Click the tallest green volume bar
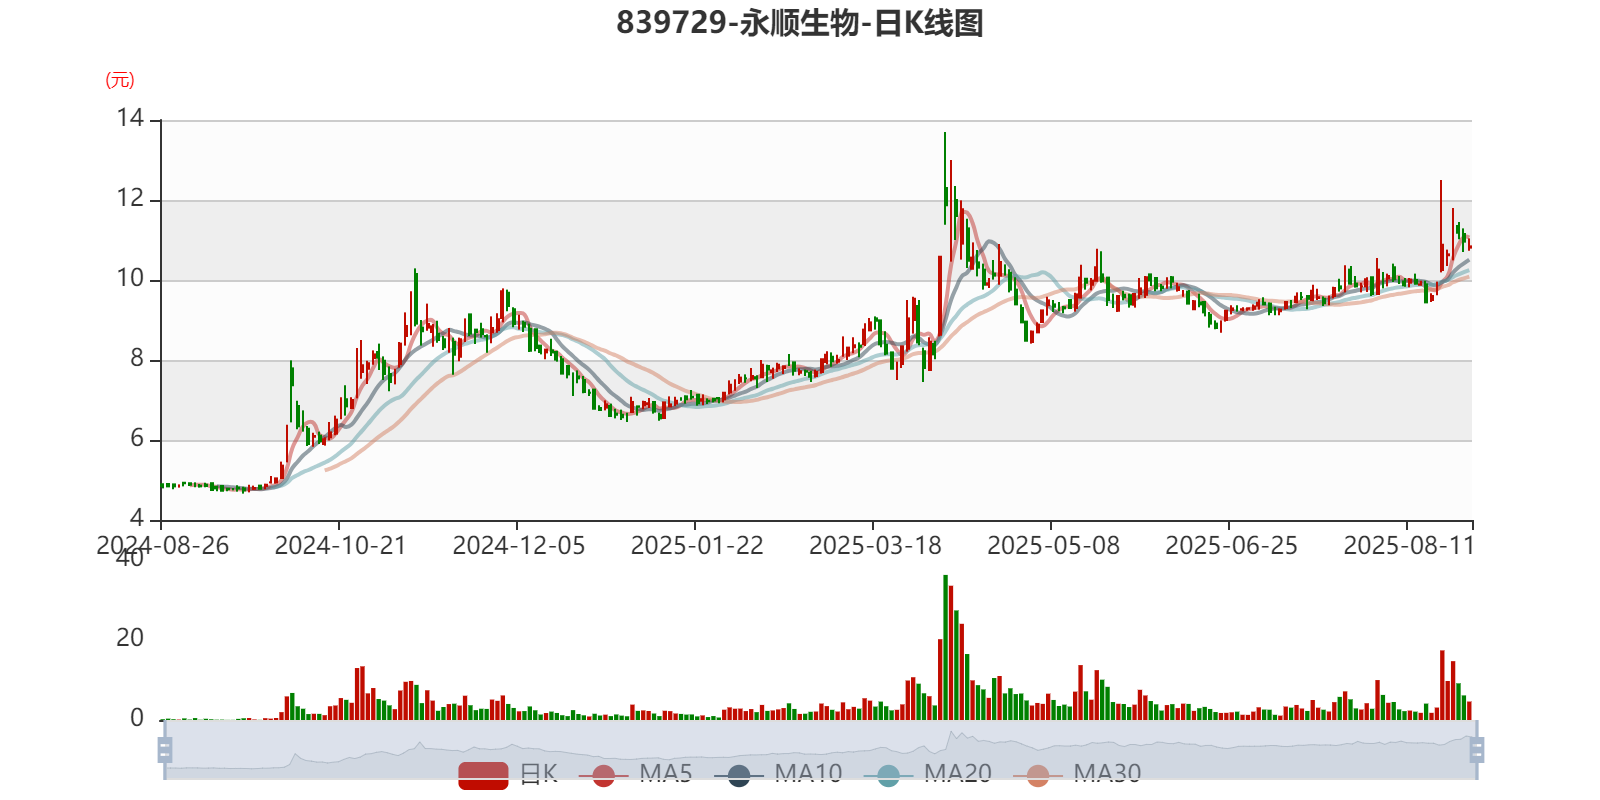Screen dimensions: 1600x800 [945, 647]
